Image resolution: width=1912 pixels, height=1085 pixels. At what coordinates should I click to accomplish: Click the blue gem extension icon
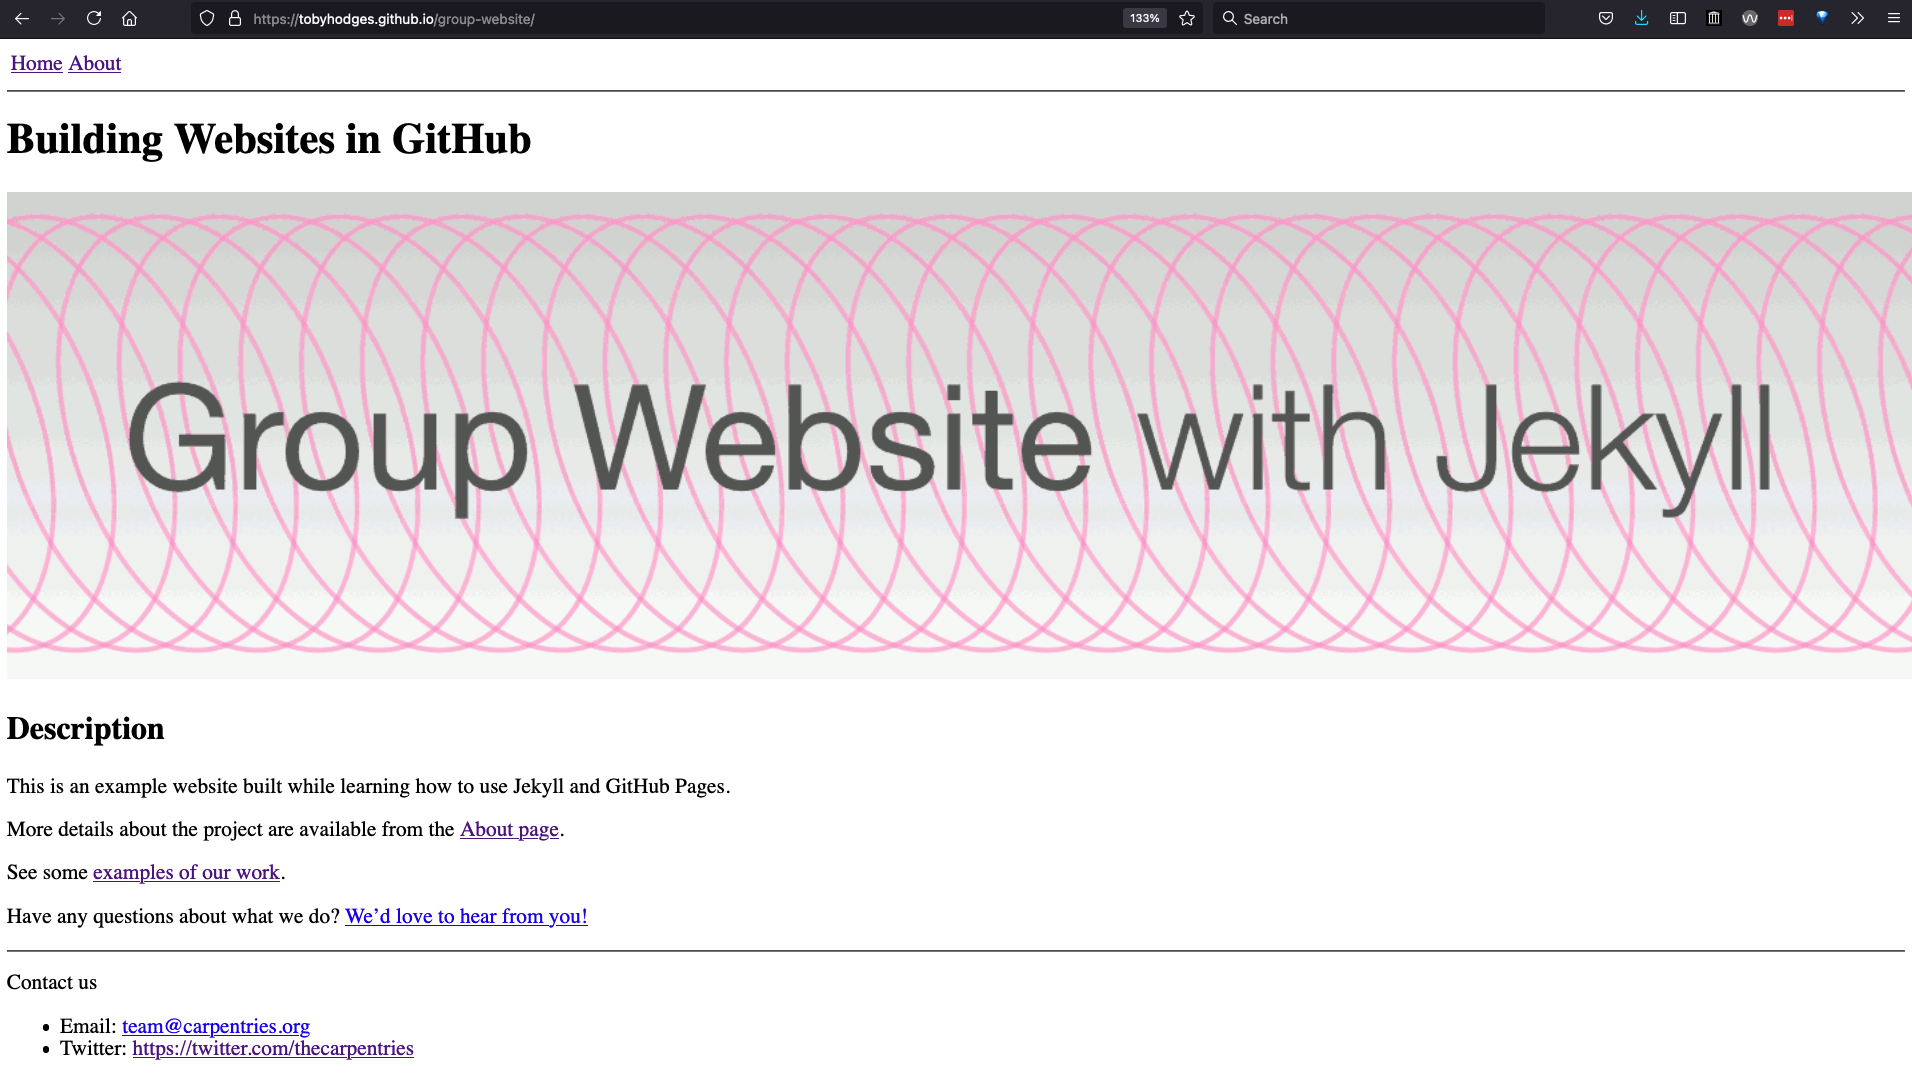tap(1822, 17)
